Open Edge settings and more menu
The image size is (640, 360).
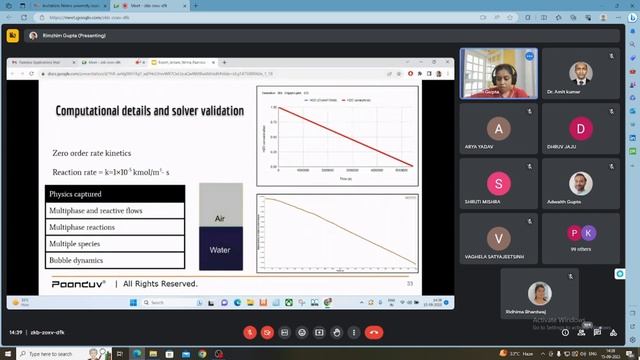point(618,18)
